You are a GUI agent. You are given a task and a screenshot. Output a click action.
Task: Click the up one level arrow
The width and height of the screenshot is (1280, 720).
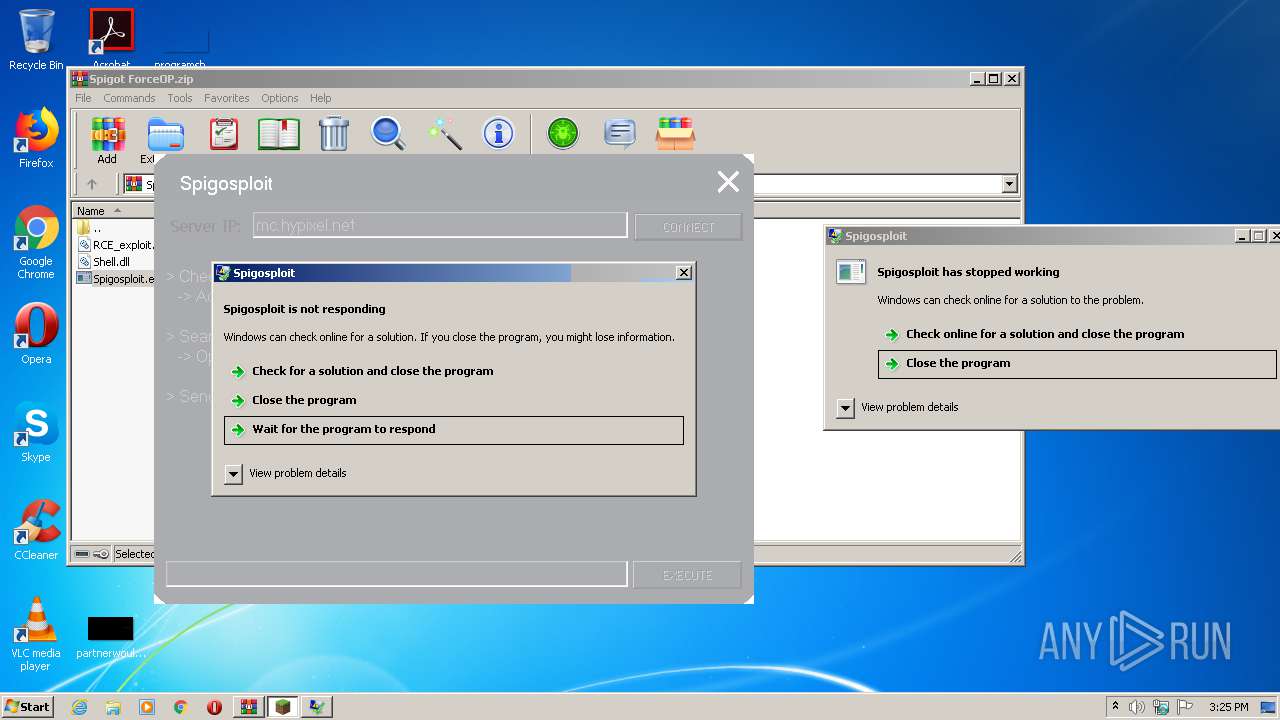point(92,184)
